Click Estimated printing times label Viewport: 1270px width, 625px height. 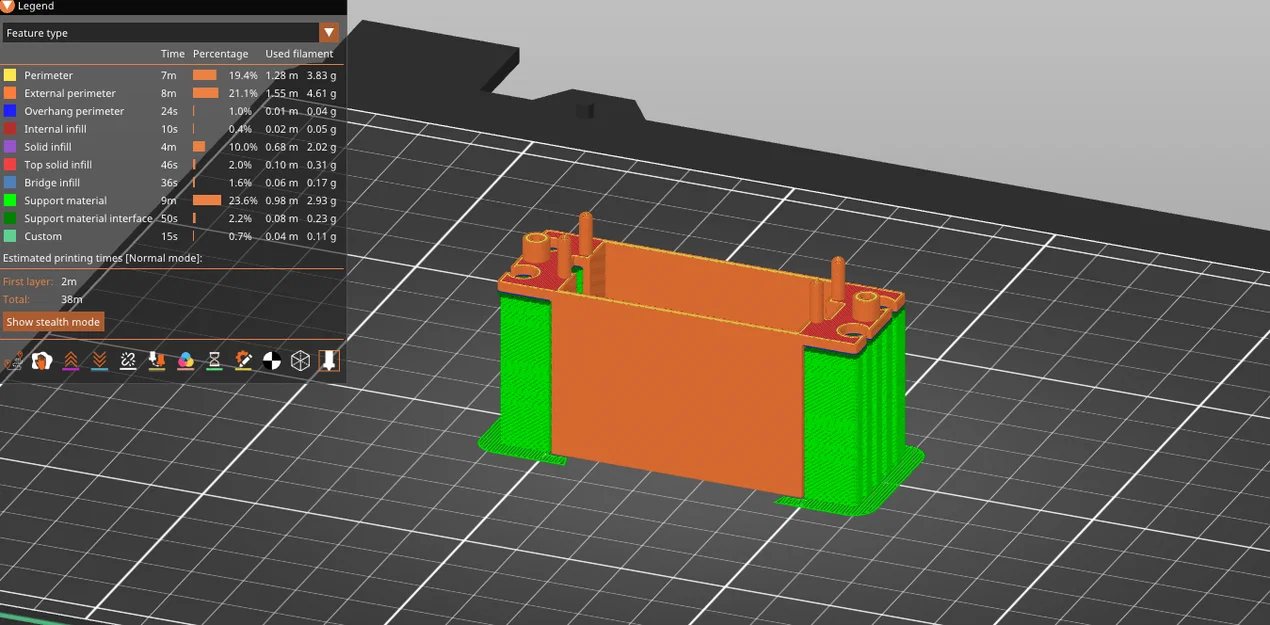point(103,258)
